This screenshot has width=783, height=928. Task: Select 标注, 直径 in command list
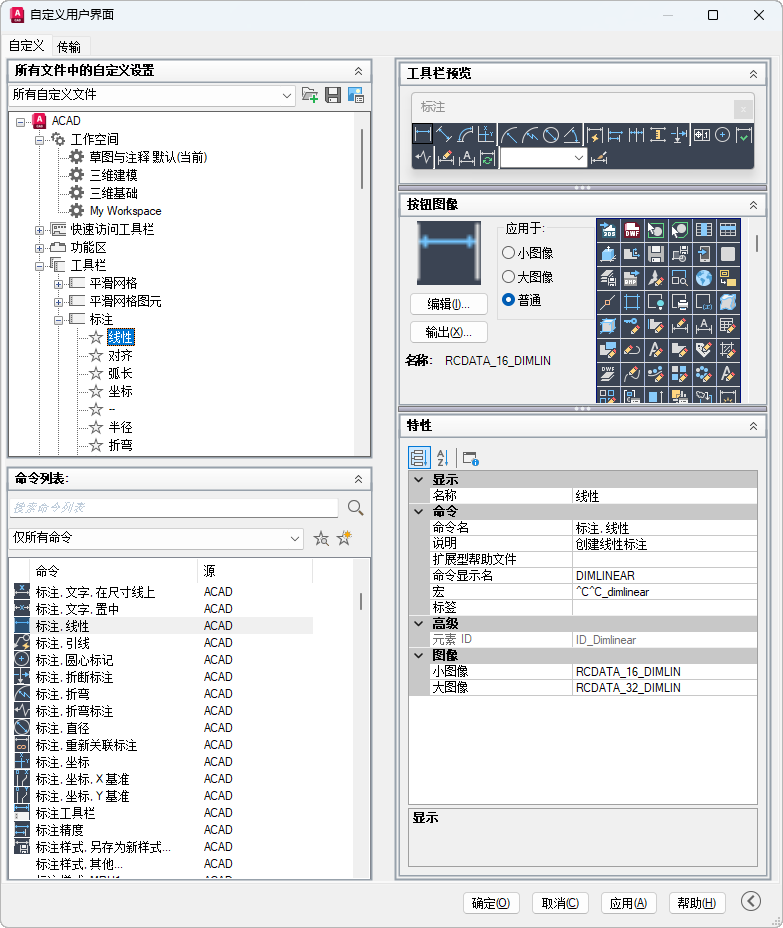pos(62,728)
